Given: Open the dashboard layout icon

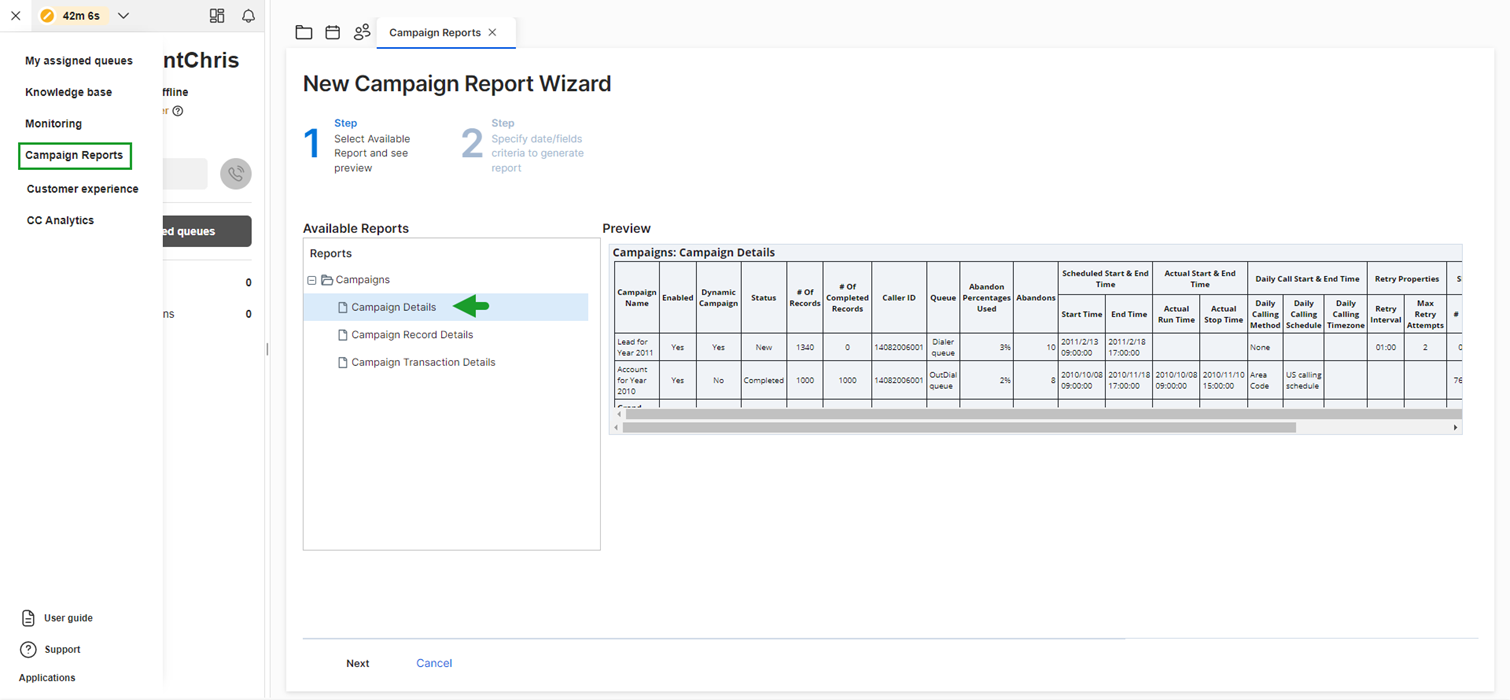Looking at the screenshot, I should tap(217, 16).
